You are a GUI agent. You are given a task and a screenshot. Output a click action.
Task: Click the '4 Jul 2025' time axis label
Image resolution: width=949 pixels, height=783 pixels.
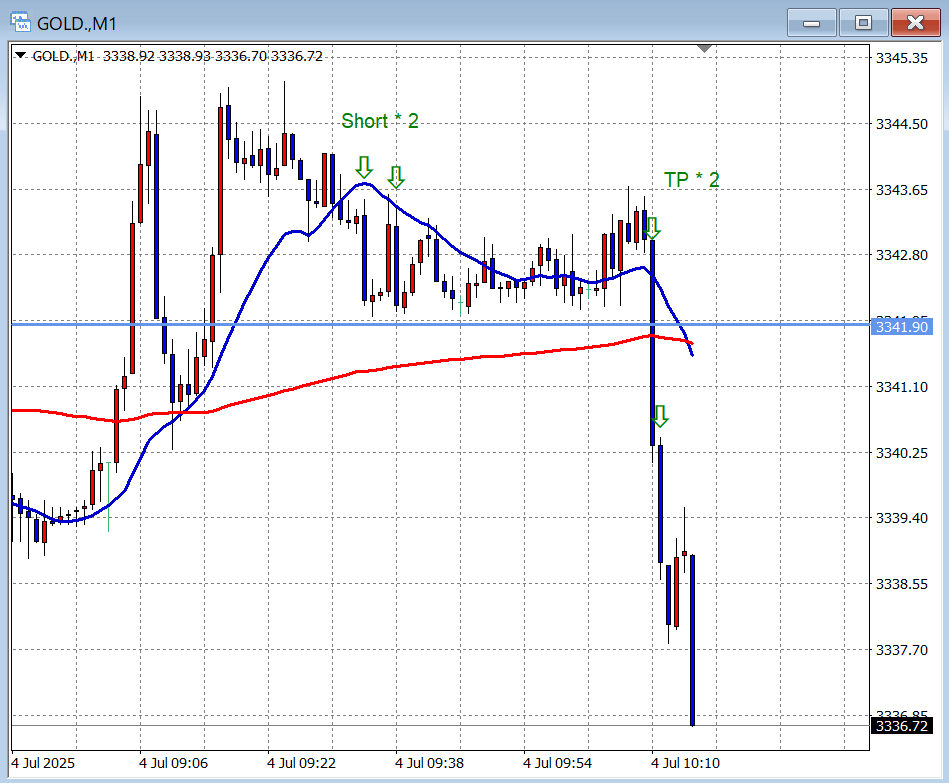click(x=44, y=763)
